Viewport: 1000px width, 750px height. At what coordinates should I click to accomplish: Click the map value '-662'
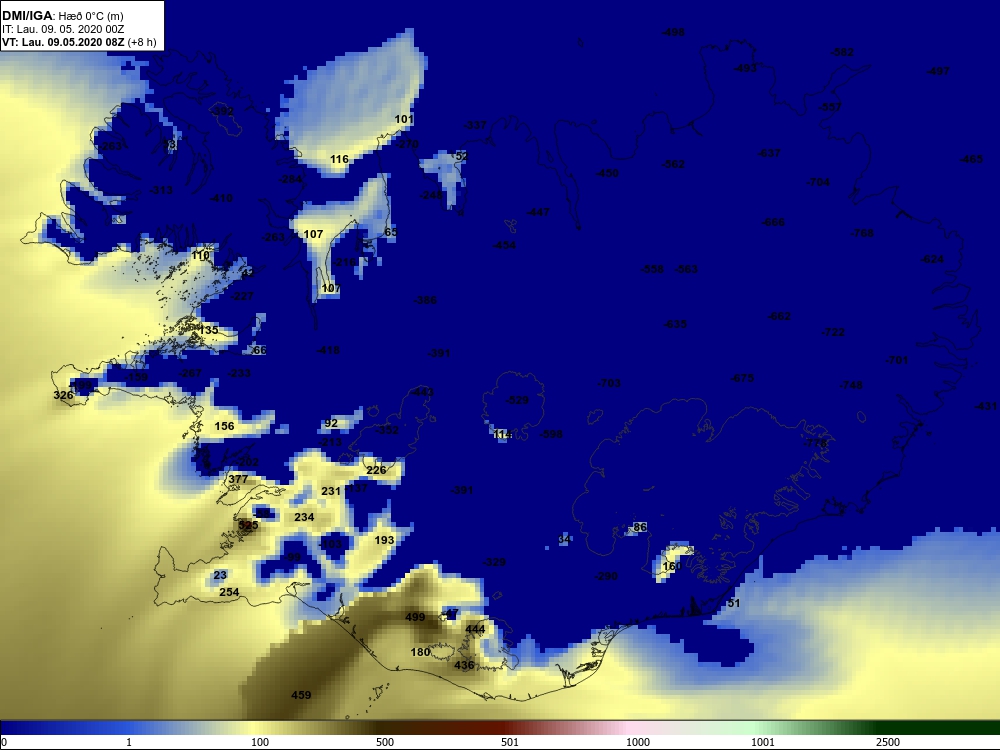(x=779, y=316)
